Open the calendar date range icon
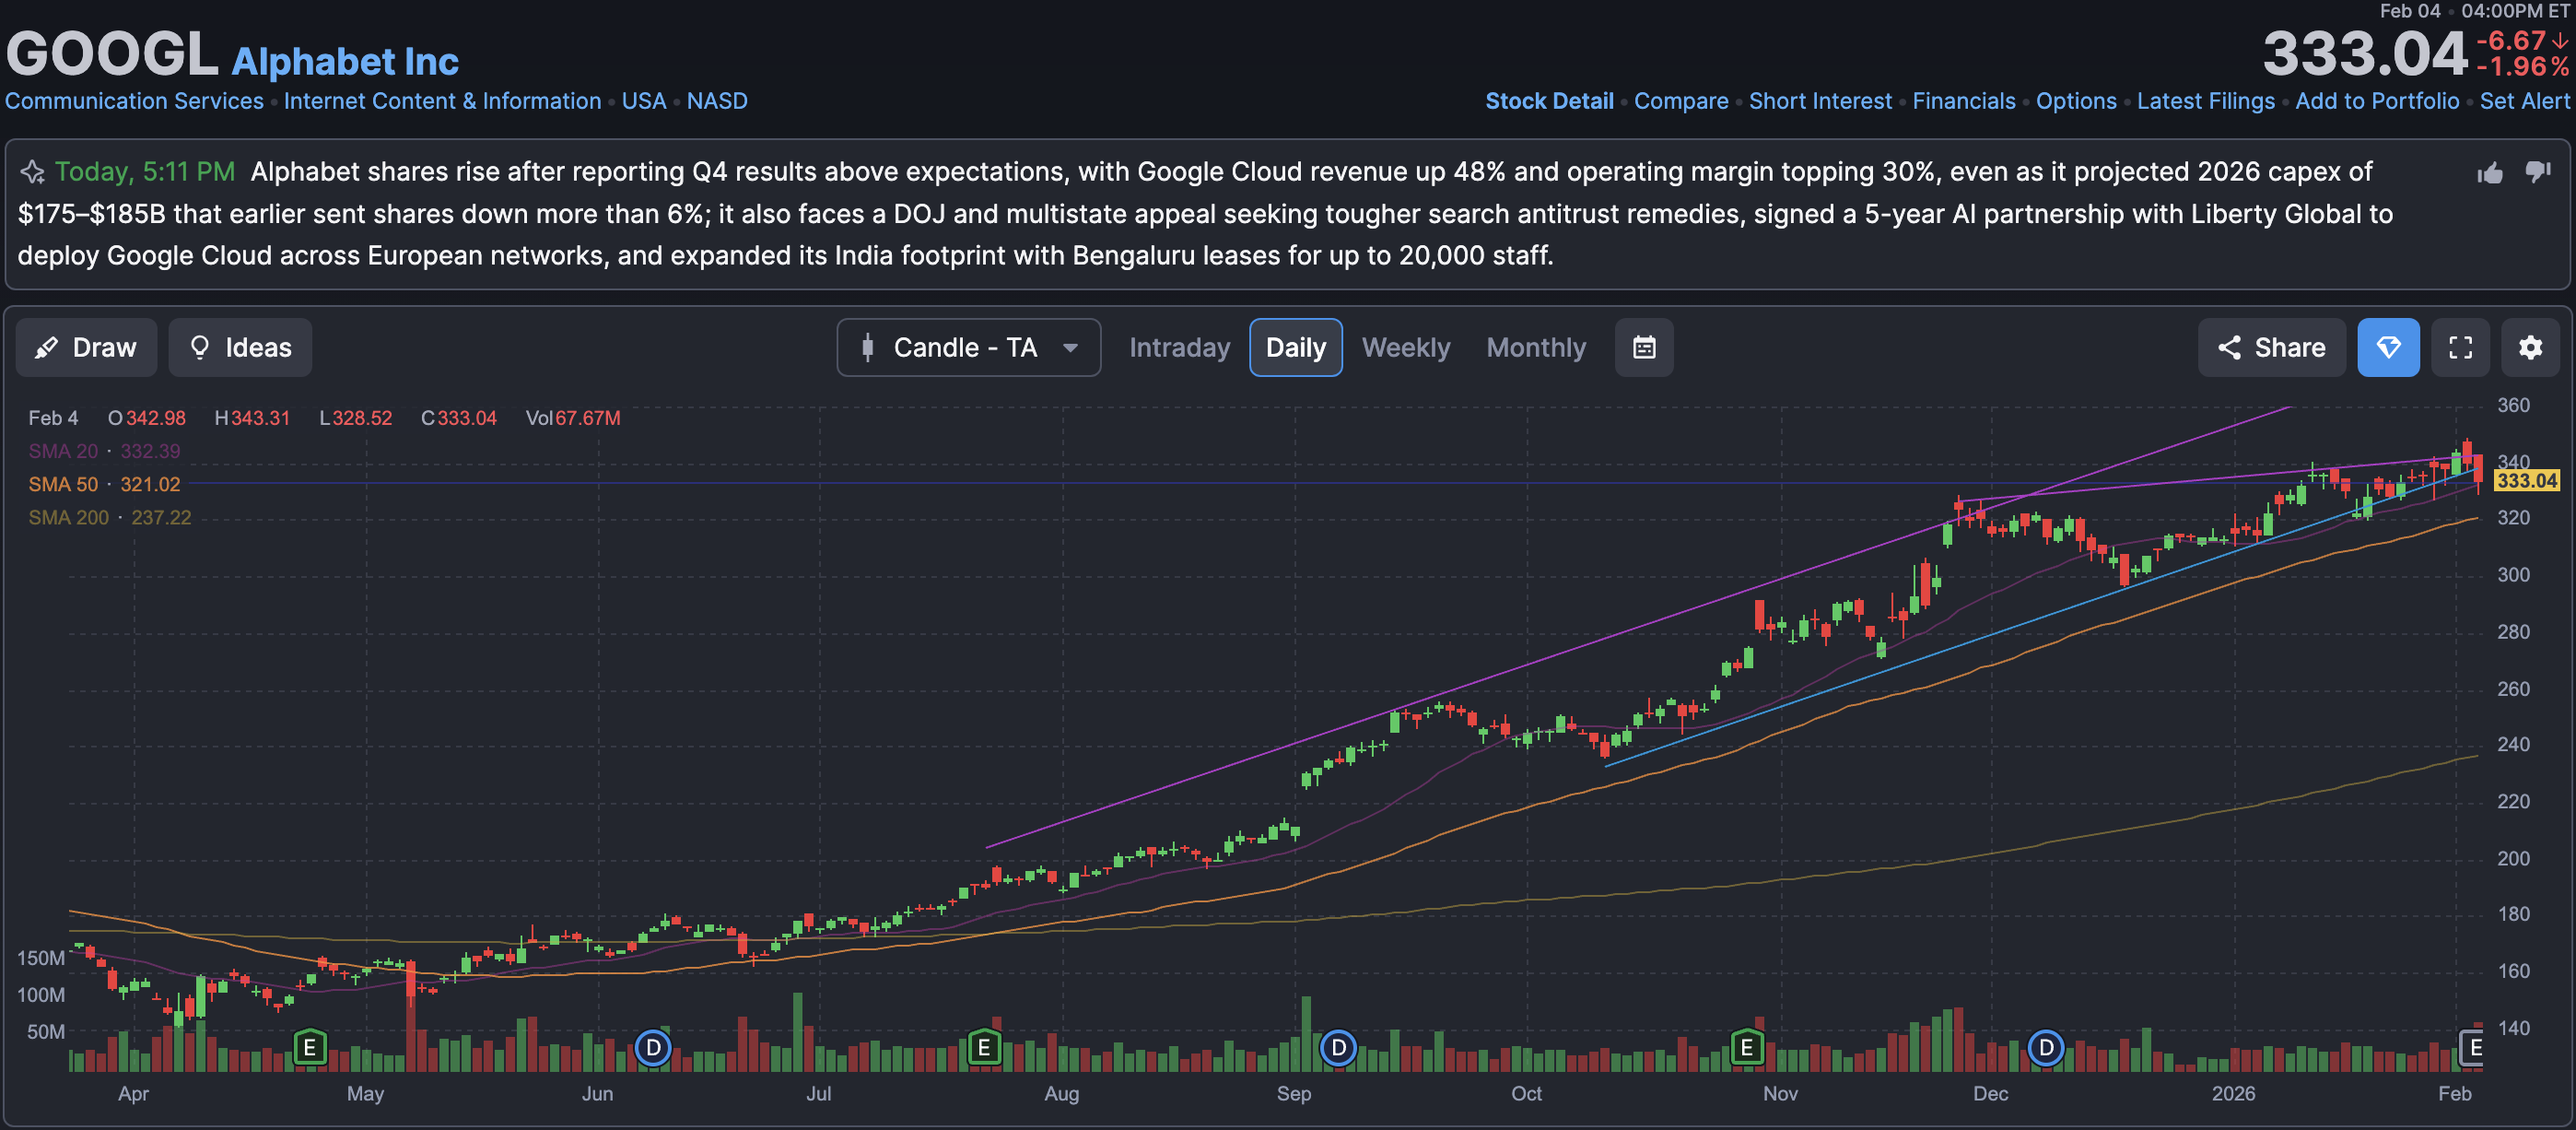The width and height of the screenshot is (2576, 1130). pos(1643,347)
